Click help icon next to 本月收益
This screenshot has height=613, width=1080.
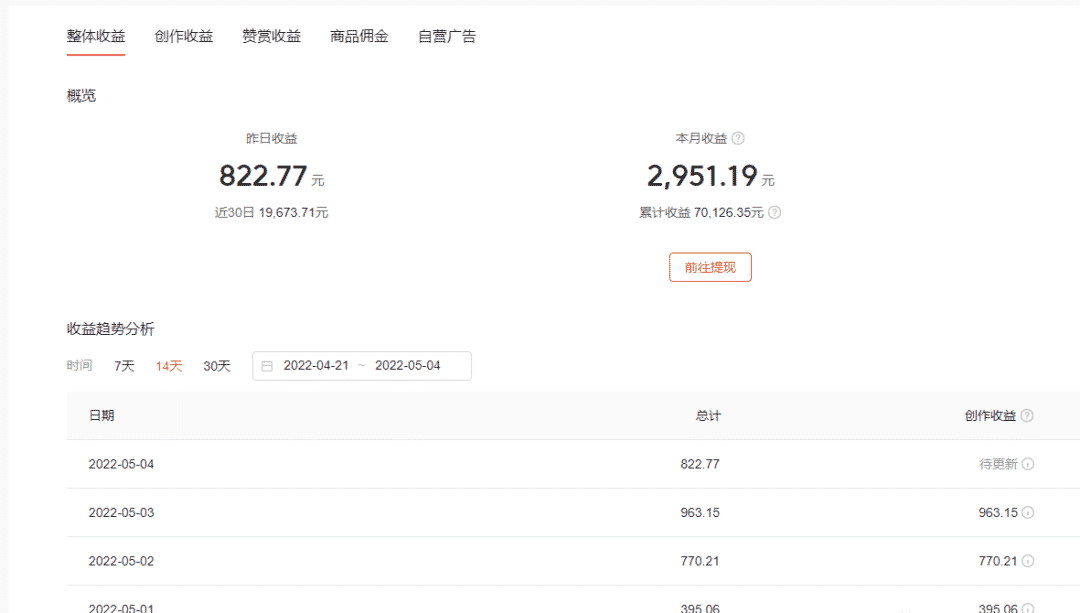tap(738, 138)
